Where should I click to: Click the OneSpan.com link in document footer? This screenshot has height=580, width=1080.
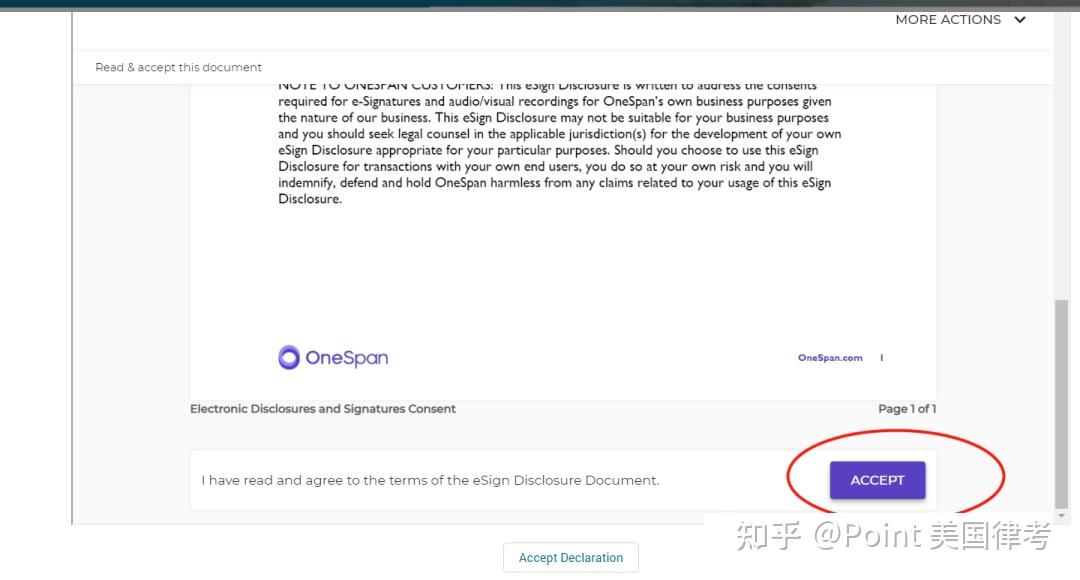[x=830, y=358]
